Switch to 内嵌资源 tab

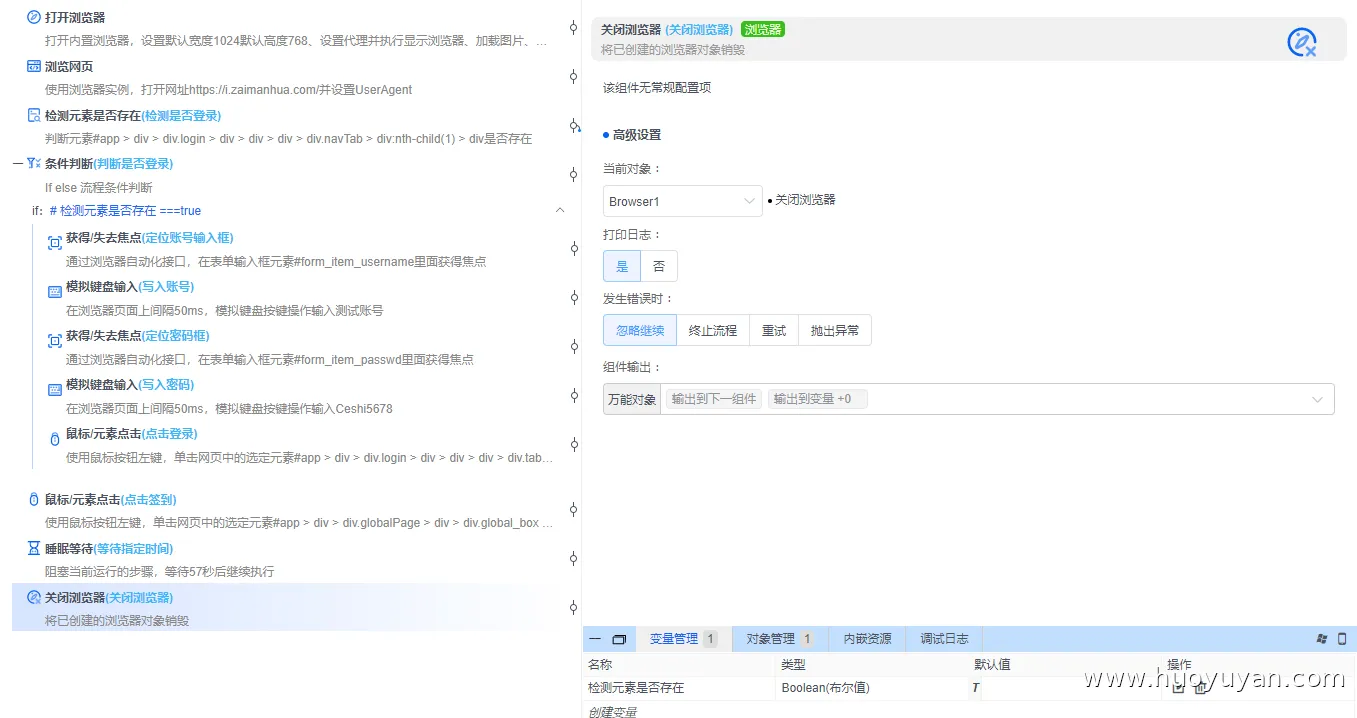(x=867, y=638)
